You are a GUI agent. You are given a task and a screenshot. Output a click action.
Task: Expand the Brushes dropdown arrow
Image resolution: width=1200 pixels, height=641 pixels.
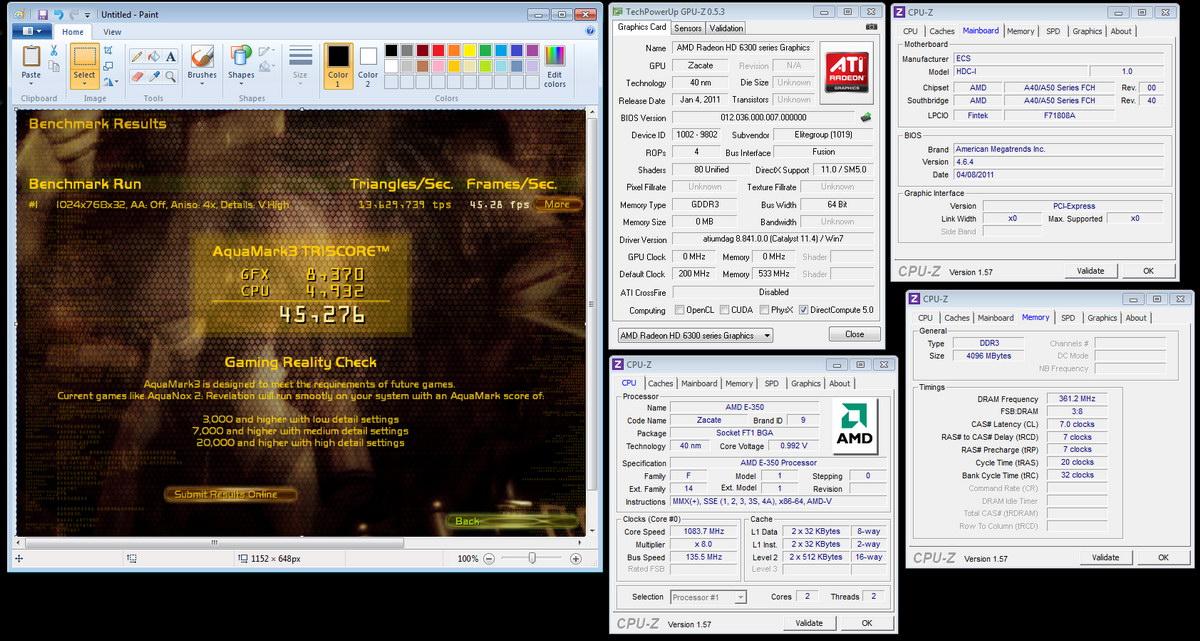[202, 84]
